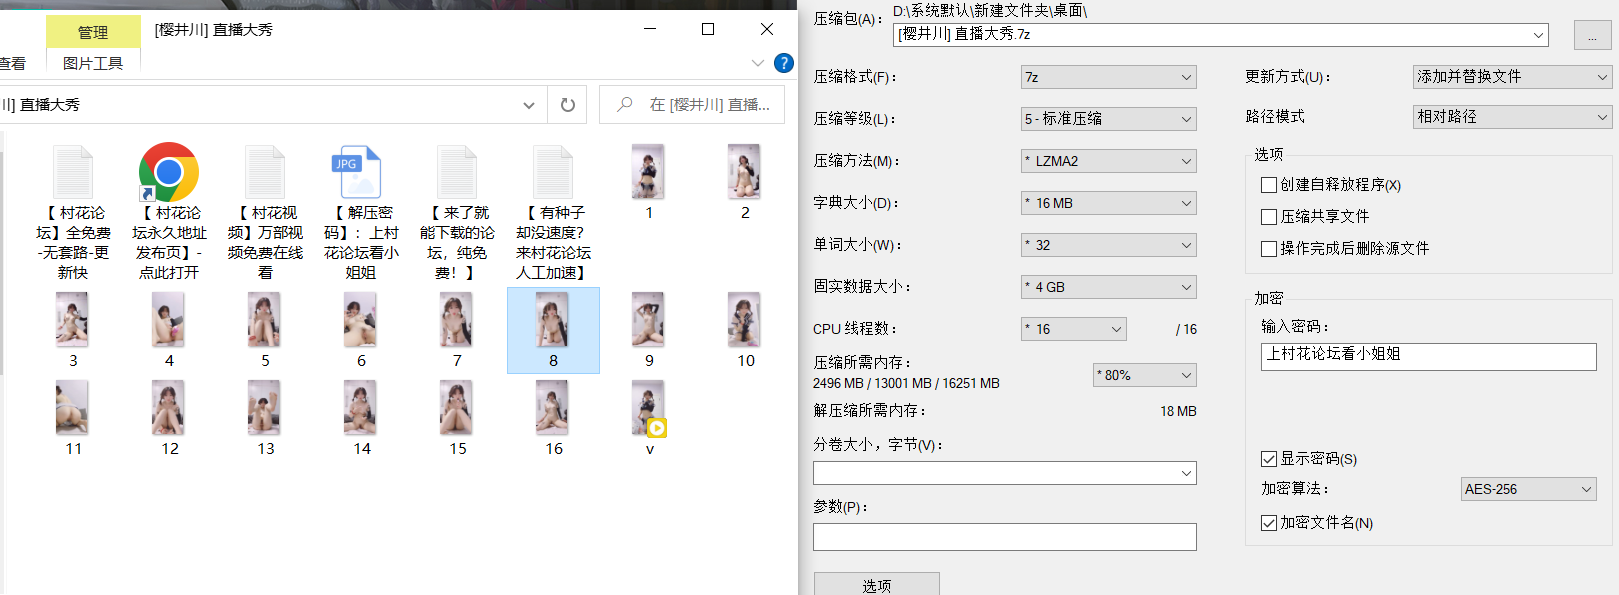Select image file named 6
This screenshot has height=595, width=1619.
[361, 330]
